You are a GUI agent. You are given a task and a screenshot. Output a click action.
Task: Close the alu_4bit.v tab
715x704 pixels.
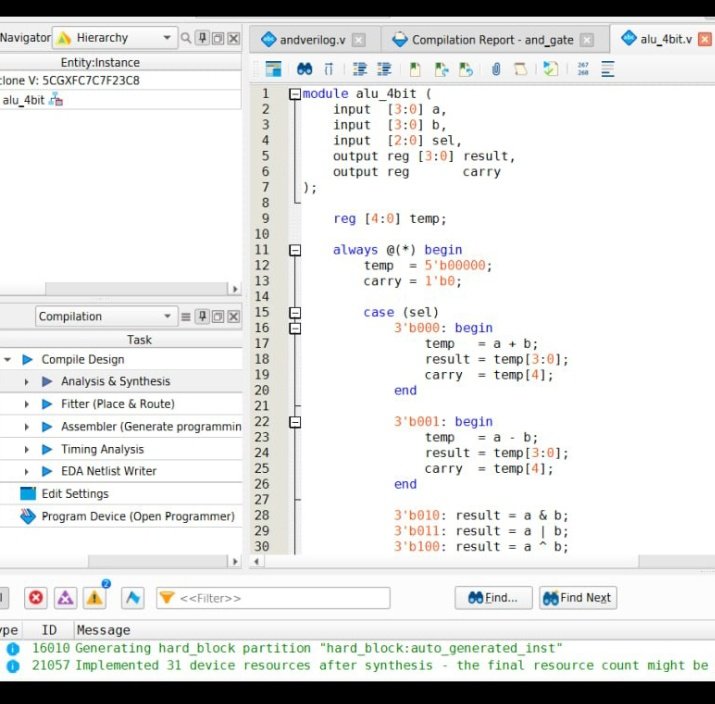coord(705,39)
